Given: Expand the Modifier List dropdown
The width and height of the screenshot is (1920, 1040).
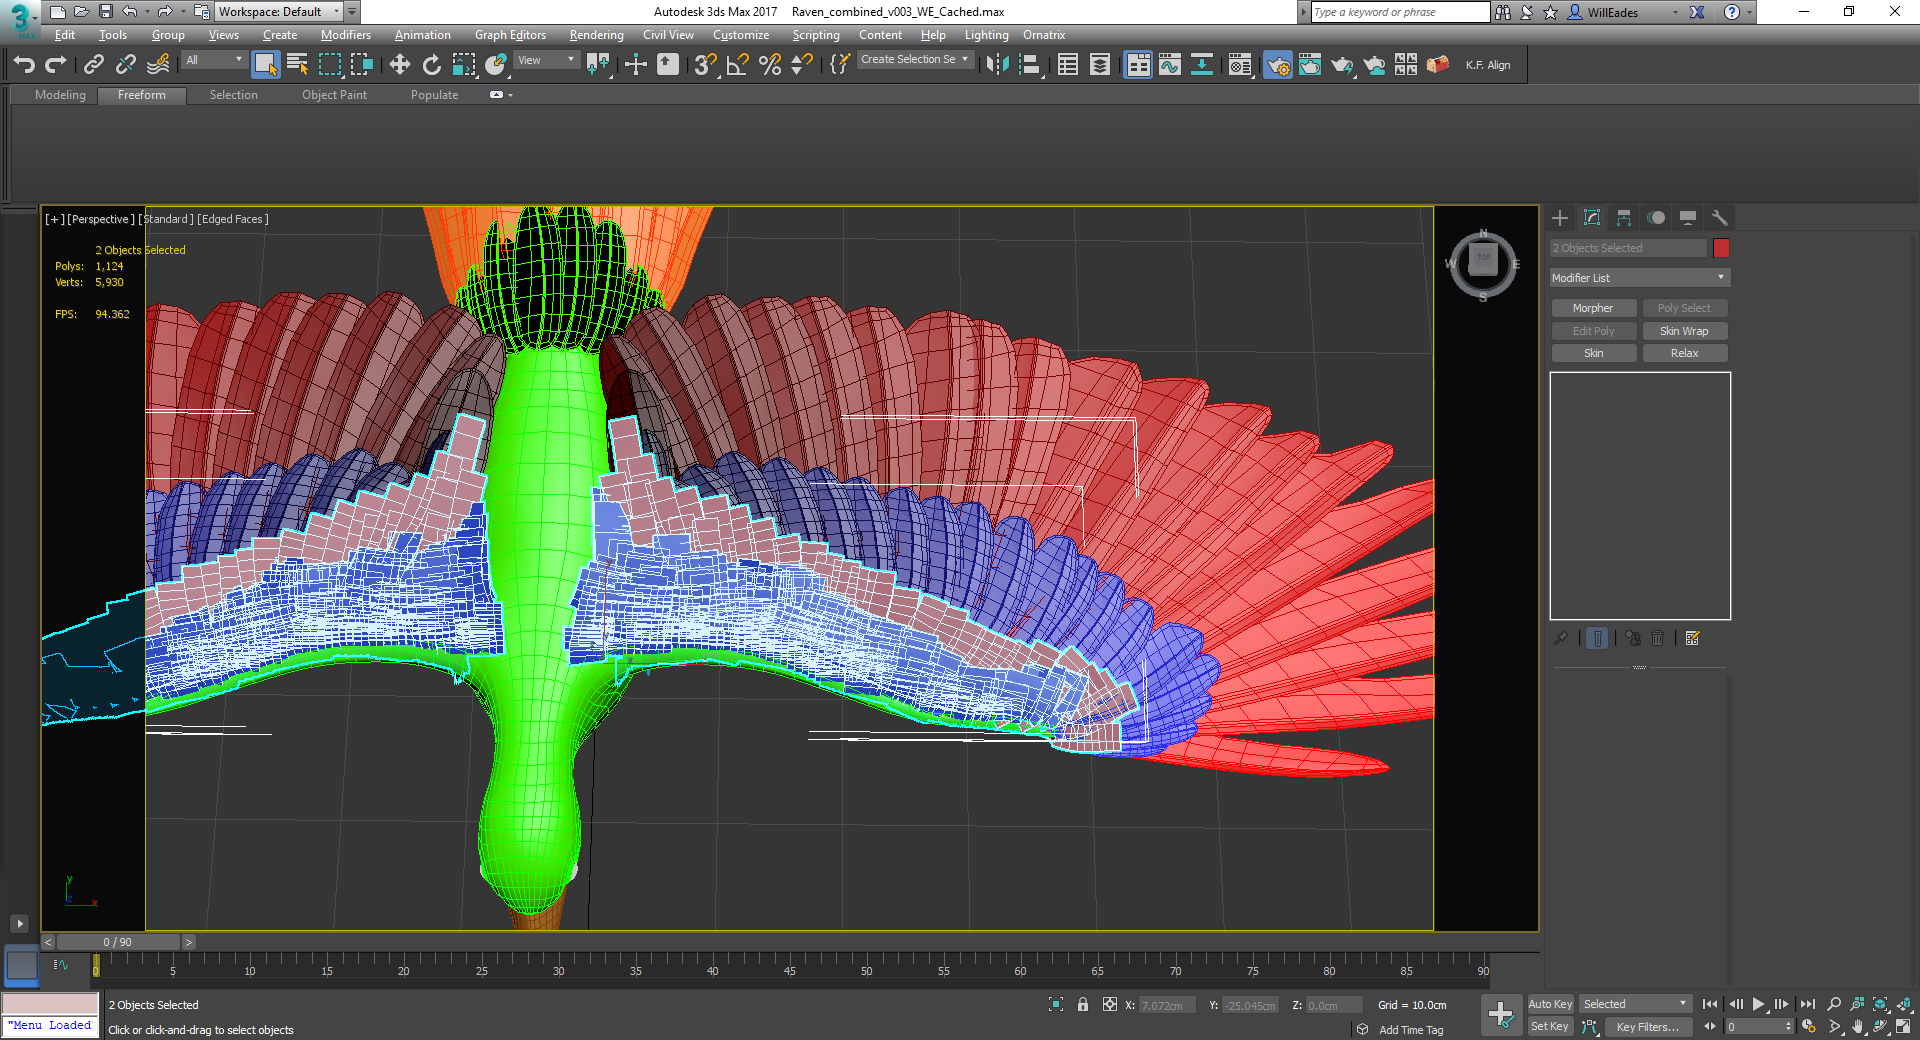Looking at the screenshot, I should click(1639, 278).
